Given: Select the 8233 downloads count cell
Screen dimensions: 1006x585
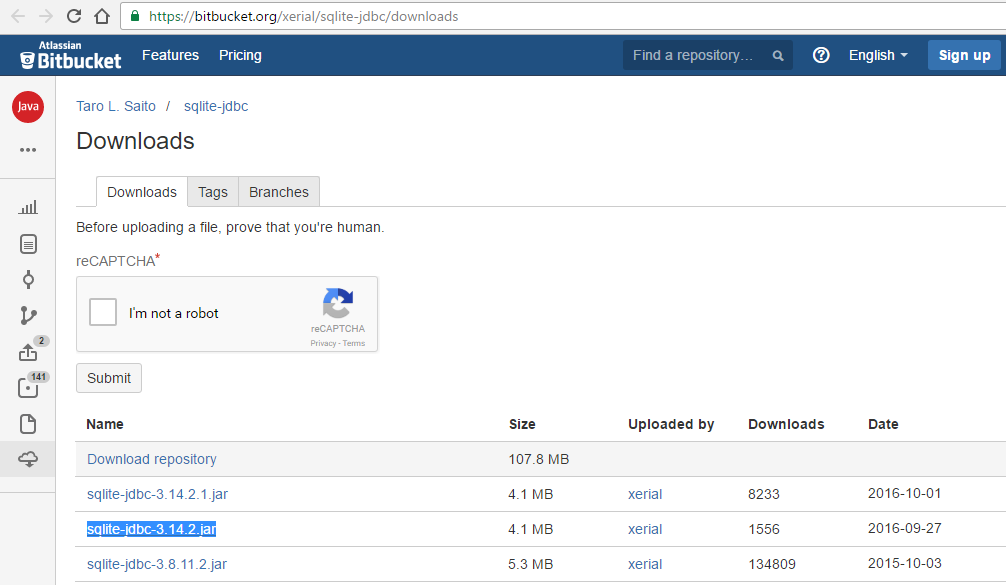Looking at the screenshot, I should pos(763,495).
